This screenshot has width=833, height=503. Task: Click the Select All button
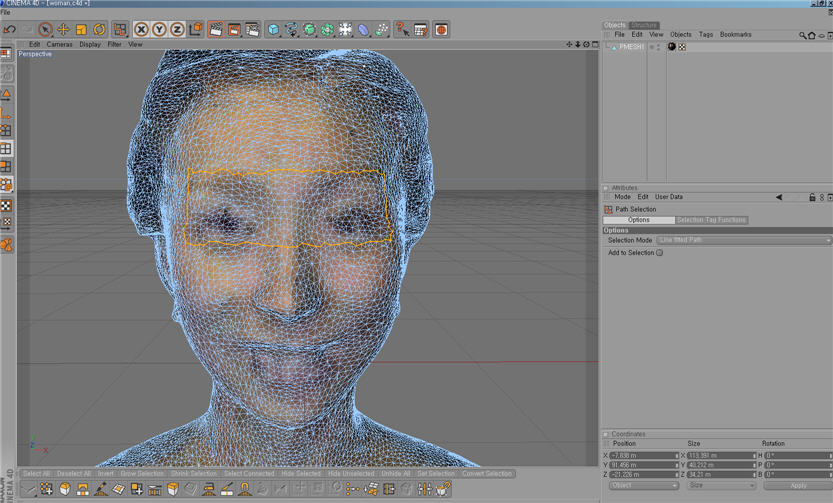click(36, 473)
